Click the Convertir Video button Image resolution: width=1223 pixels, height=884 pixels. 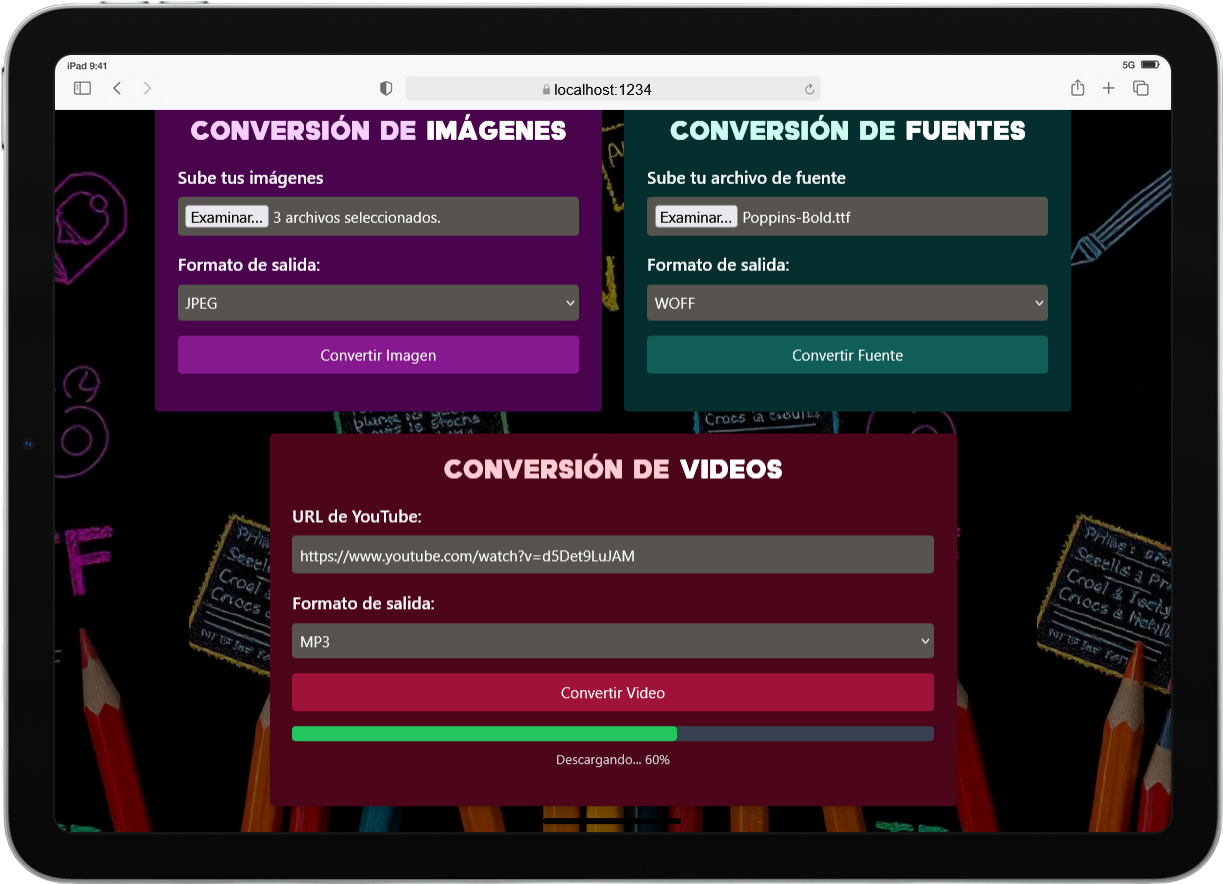tap(612, 693)
